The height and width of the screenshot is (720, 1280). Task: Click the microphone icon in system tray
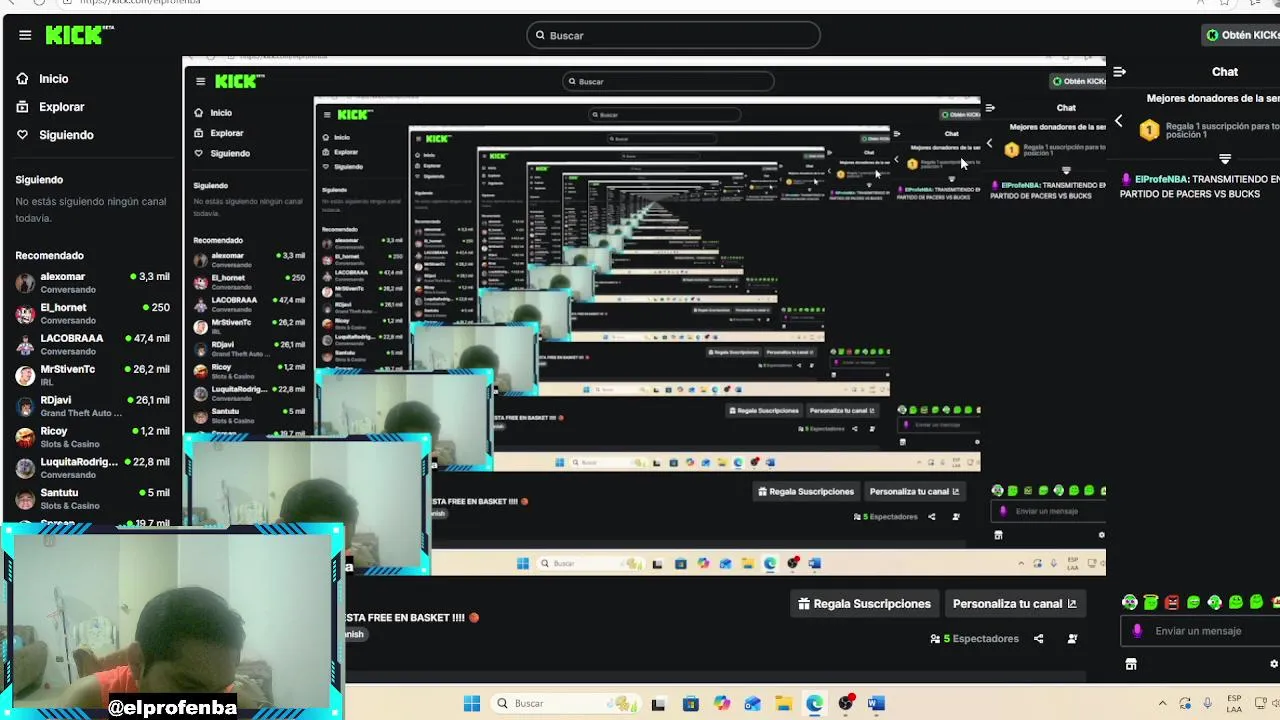1207,703
